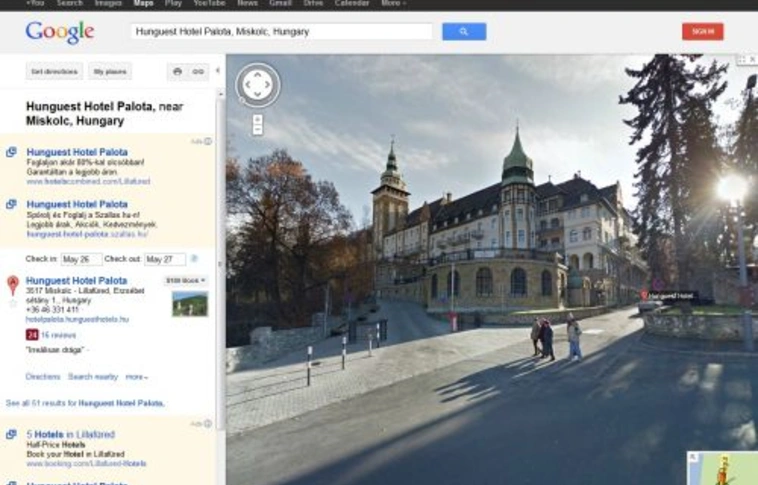Click the red review score badge 24

[x=32, y=335]
